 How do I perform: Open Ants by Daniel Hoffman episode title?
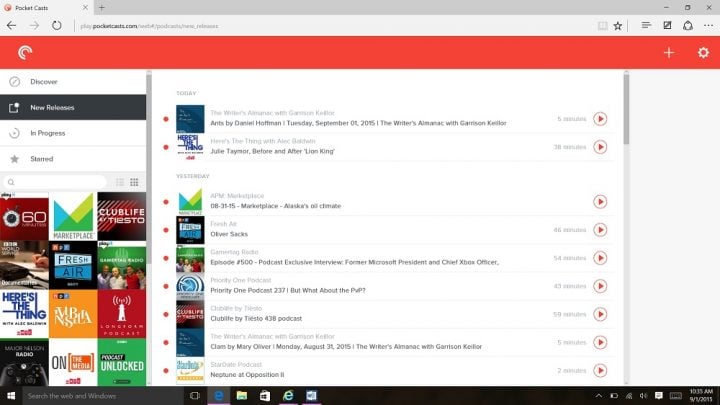(x=358, y=123)
